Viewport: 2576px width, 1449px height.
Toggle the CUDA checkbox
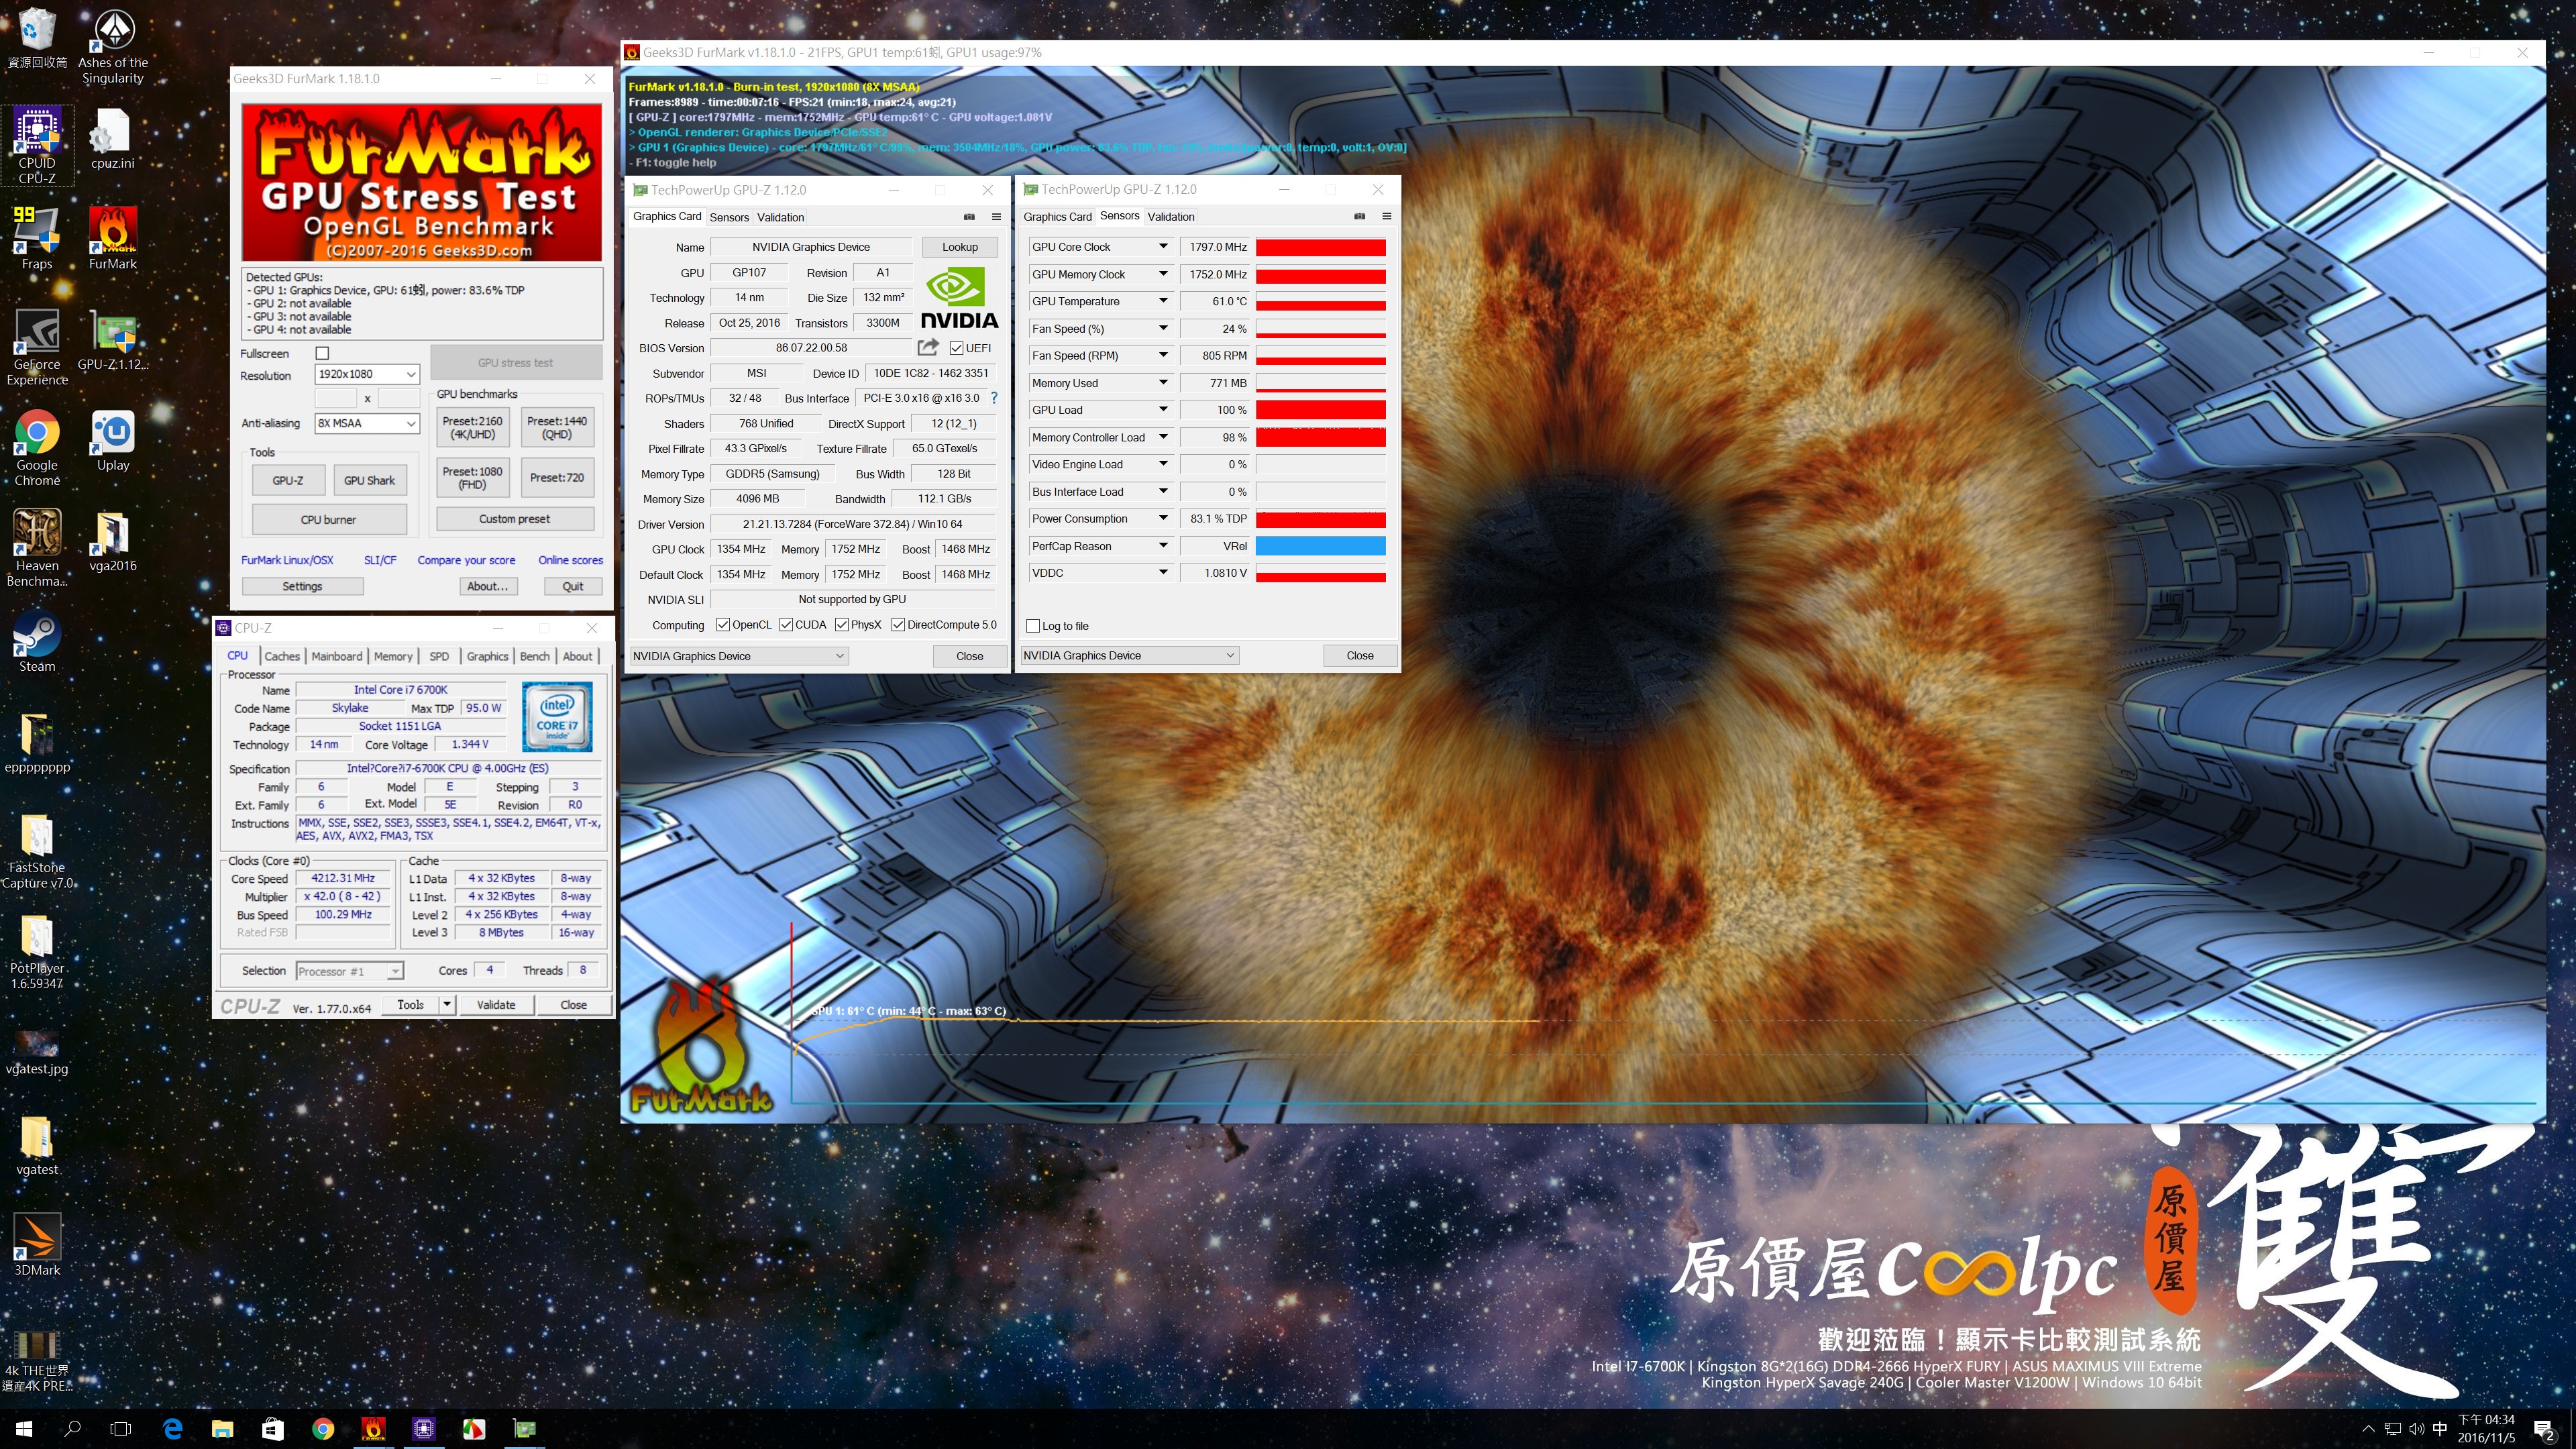[786, 625]
